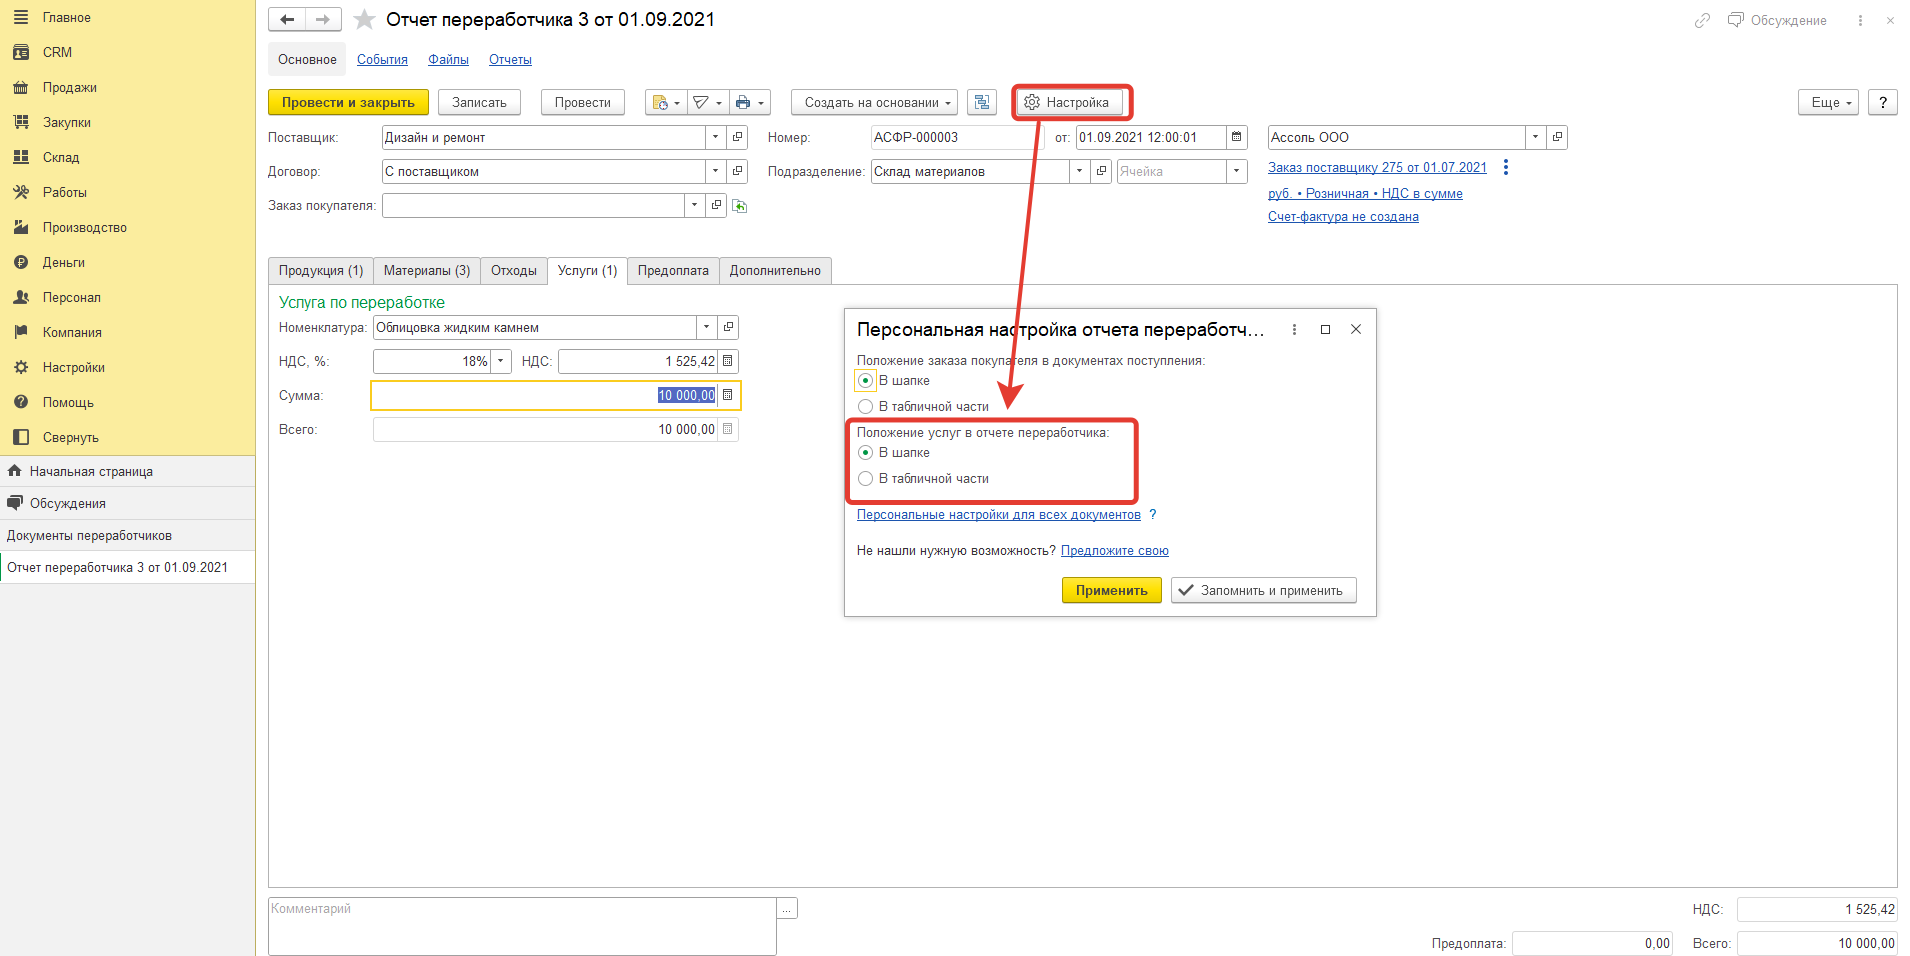Switch to the Отходы tab
The width and height of the screenshot is (1910, 956).
click(514, 270)
